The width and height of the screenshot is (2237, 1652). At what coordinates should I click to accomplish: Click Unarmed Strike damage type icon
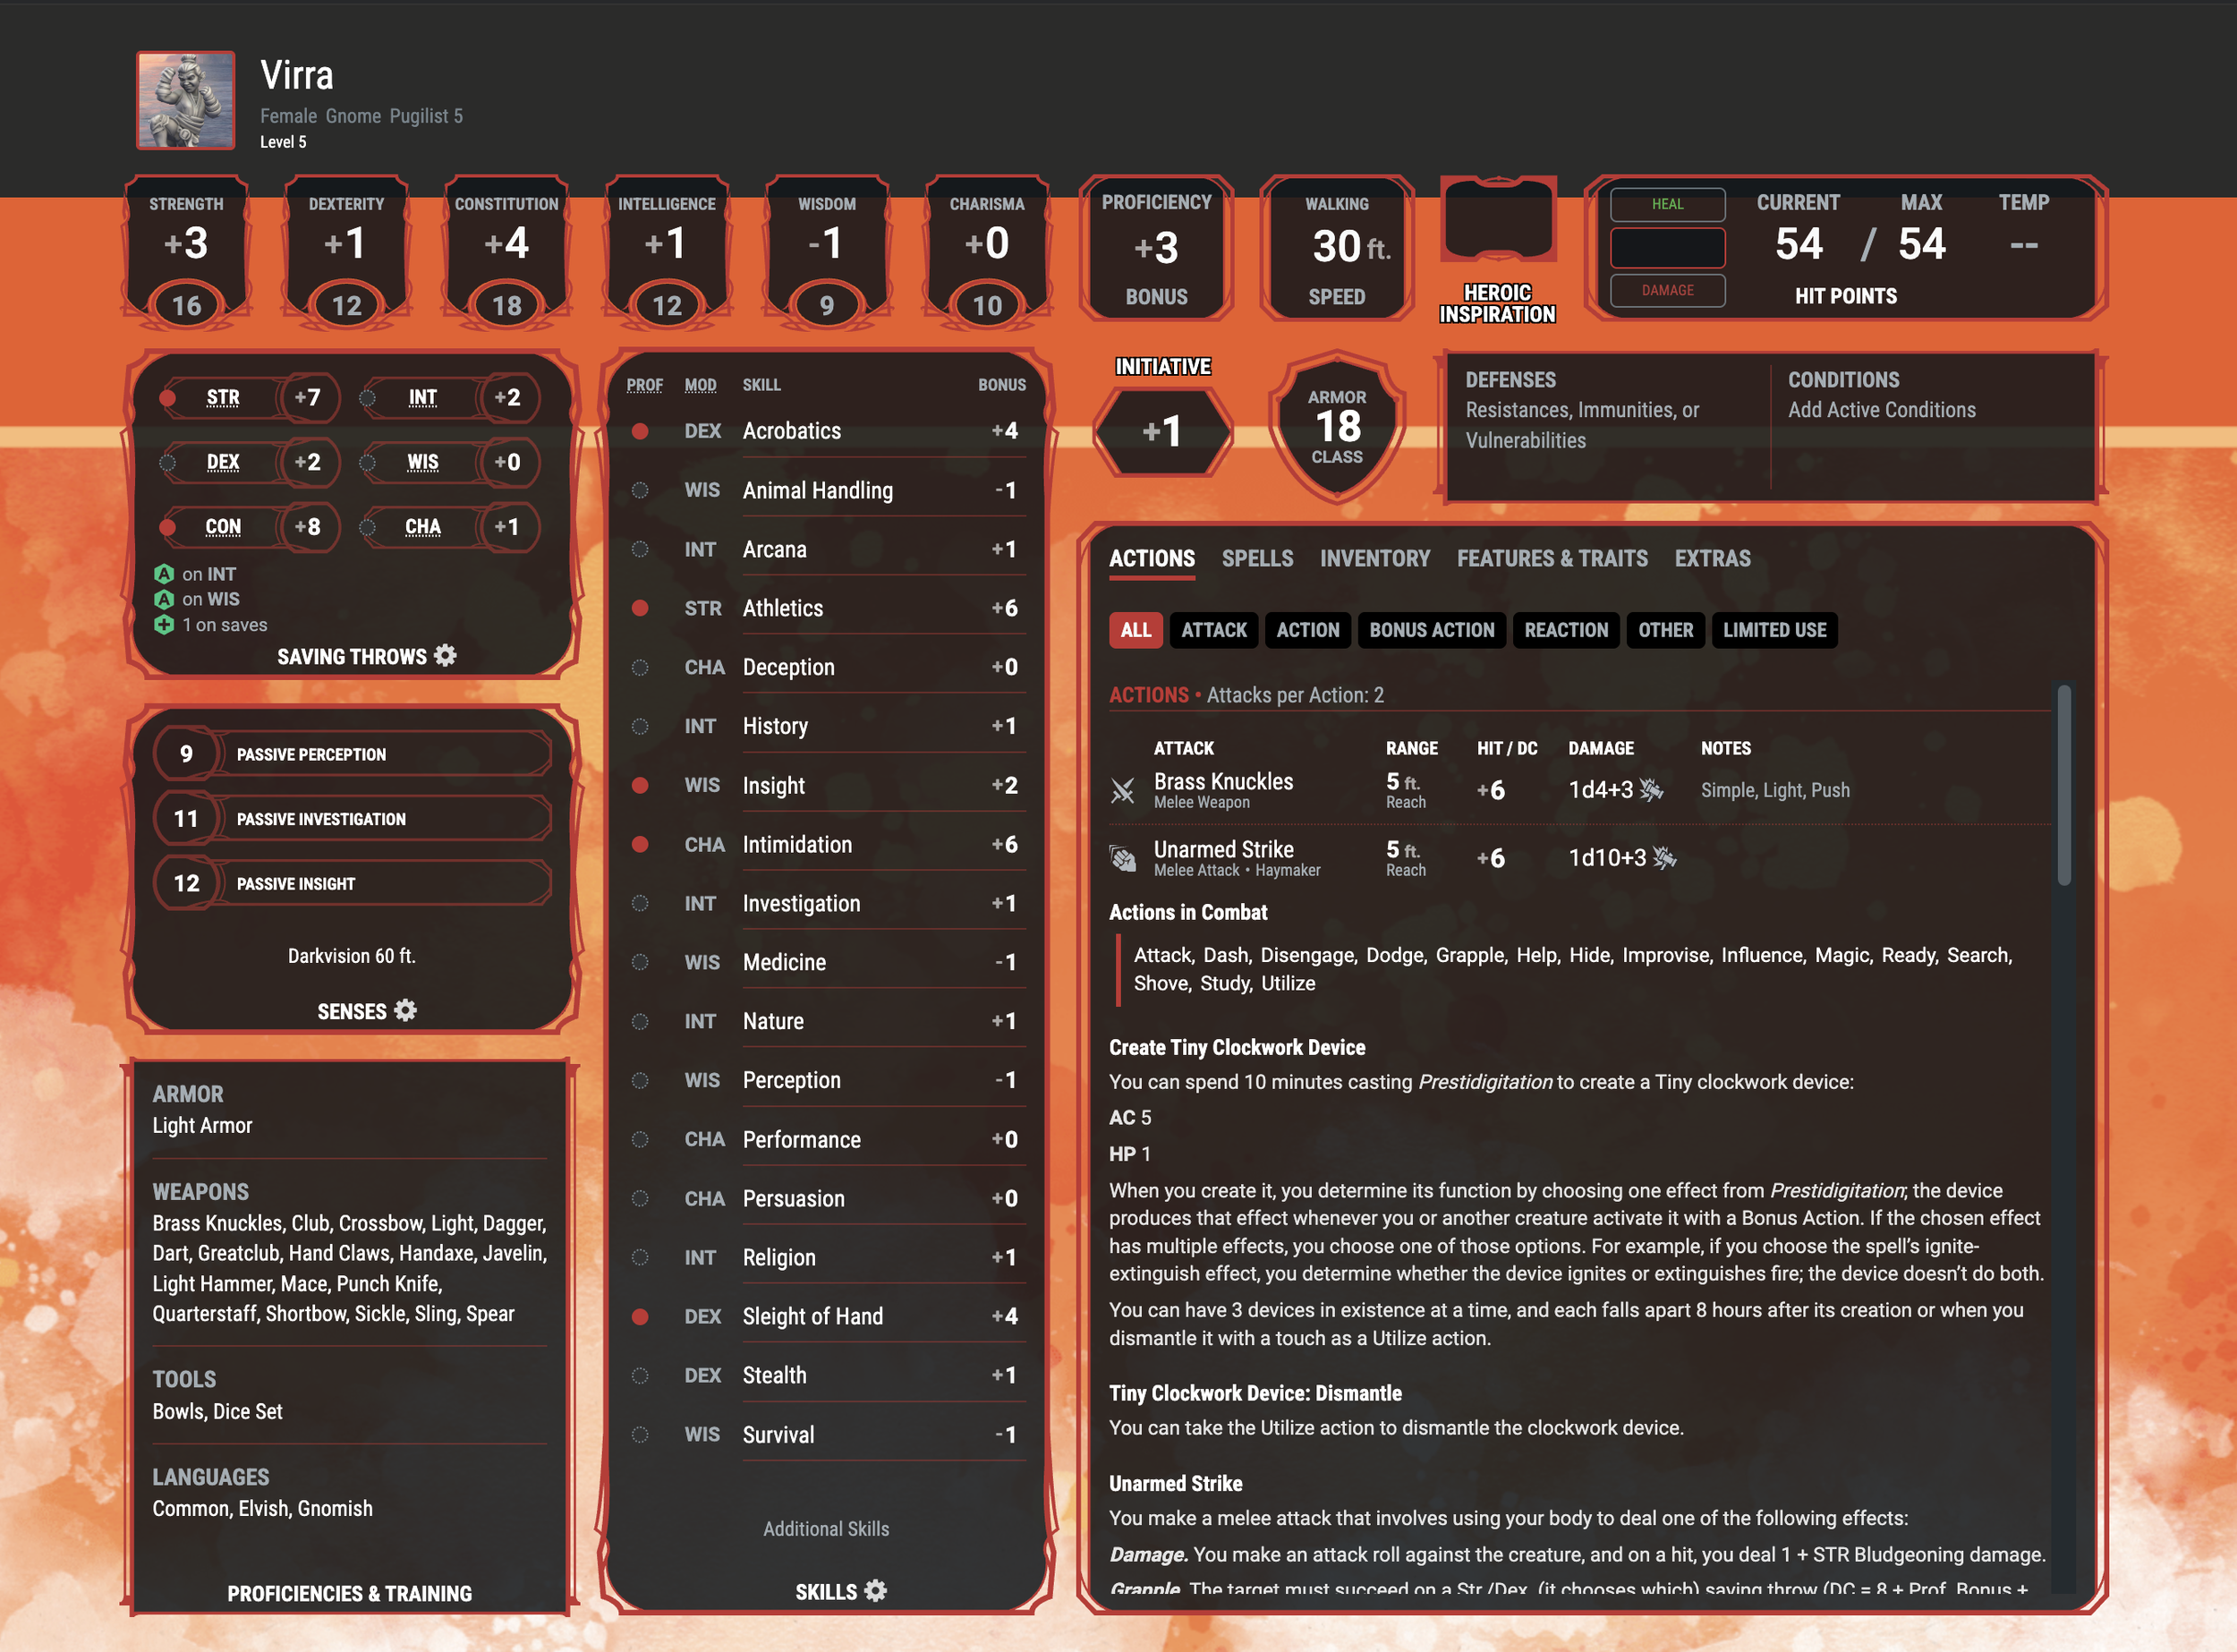click(x=1664, y=858)
